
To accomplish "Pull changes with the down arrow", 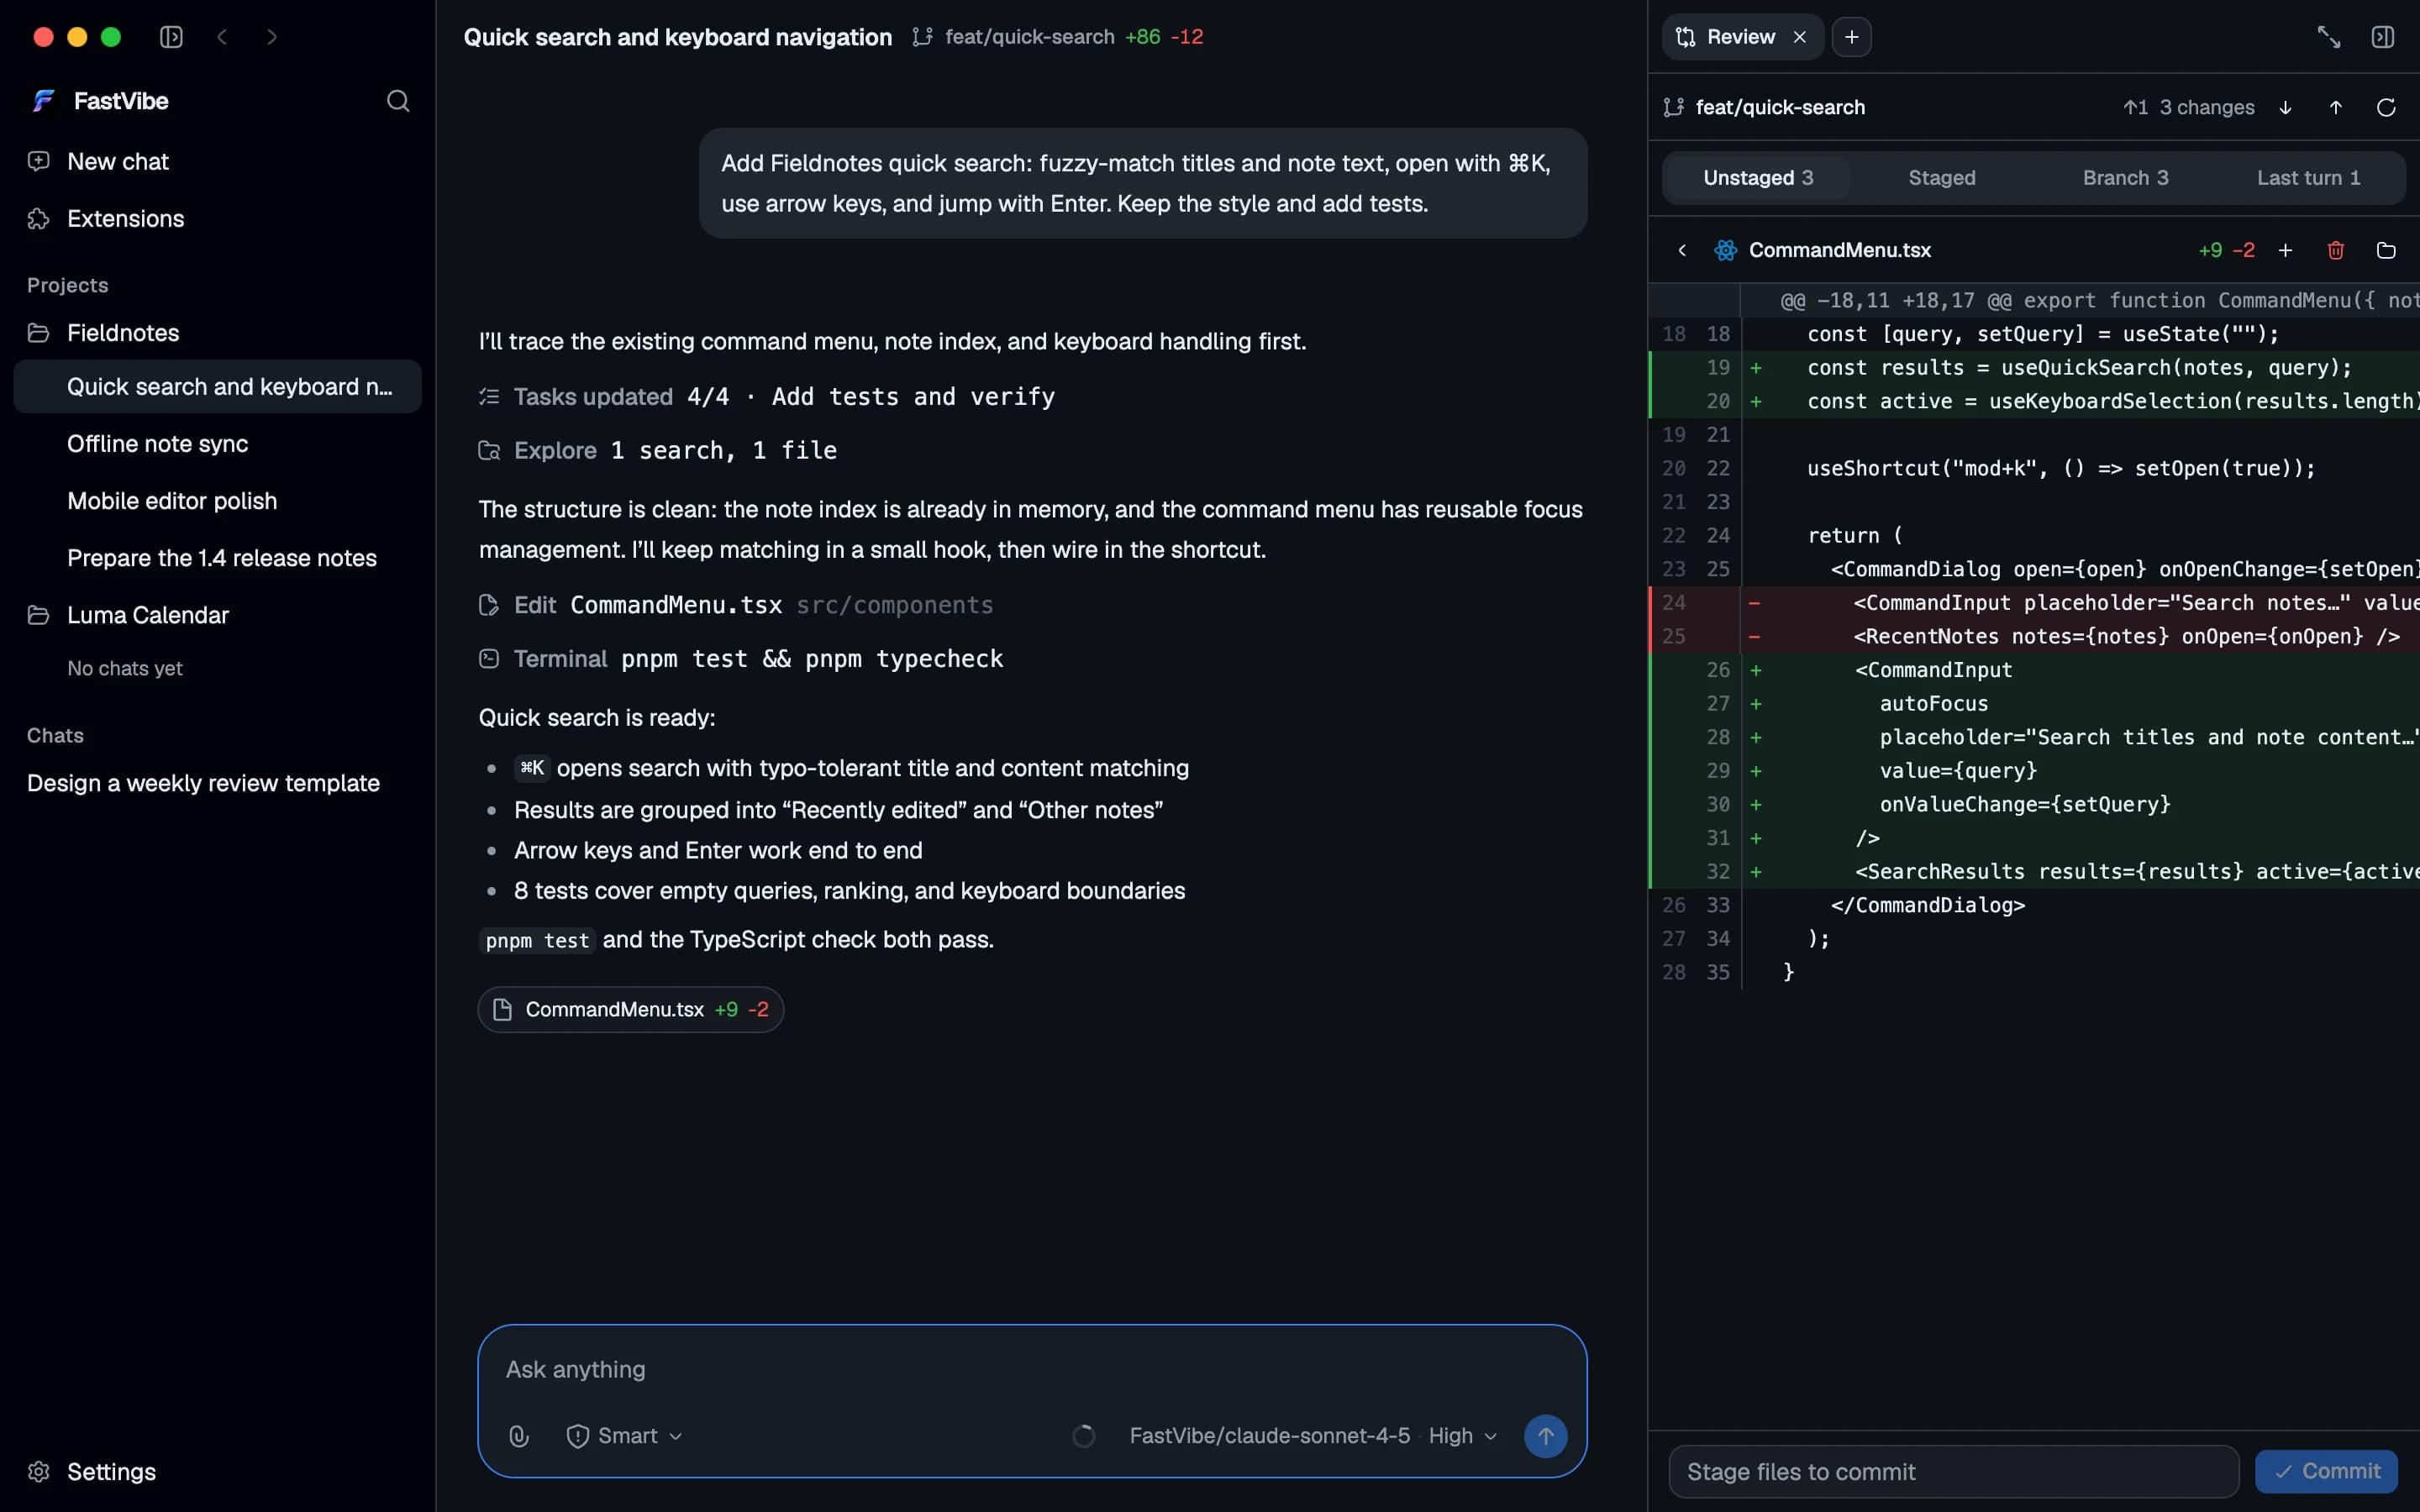I will click(x=2285, y=107).
